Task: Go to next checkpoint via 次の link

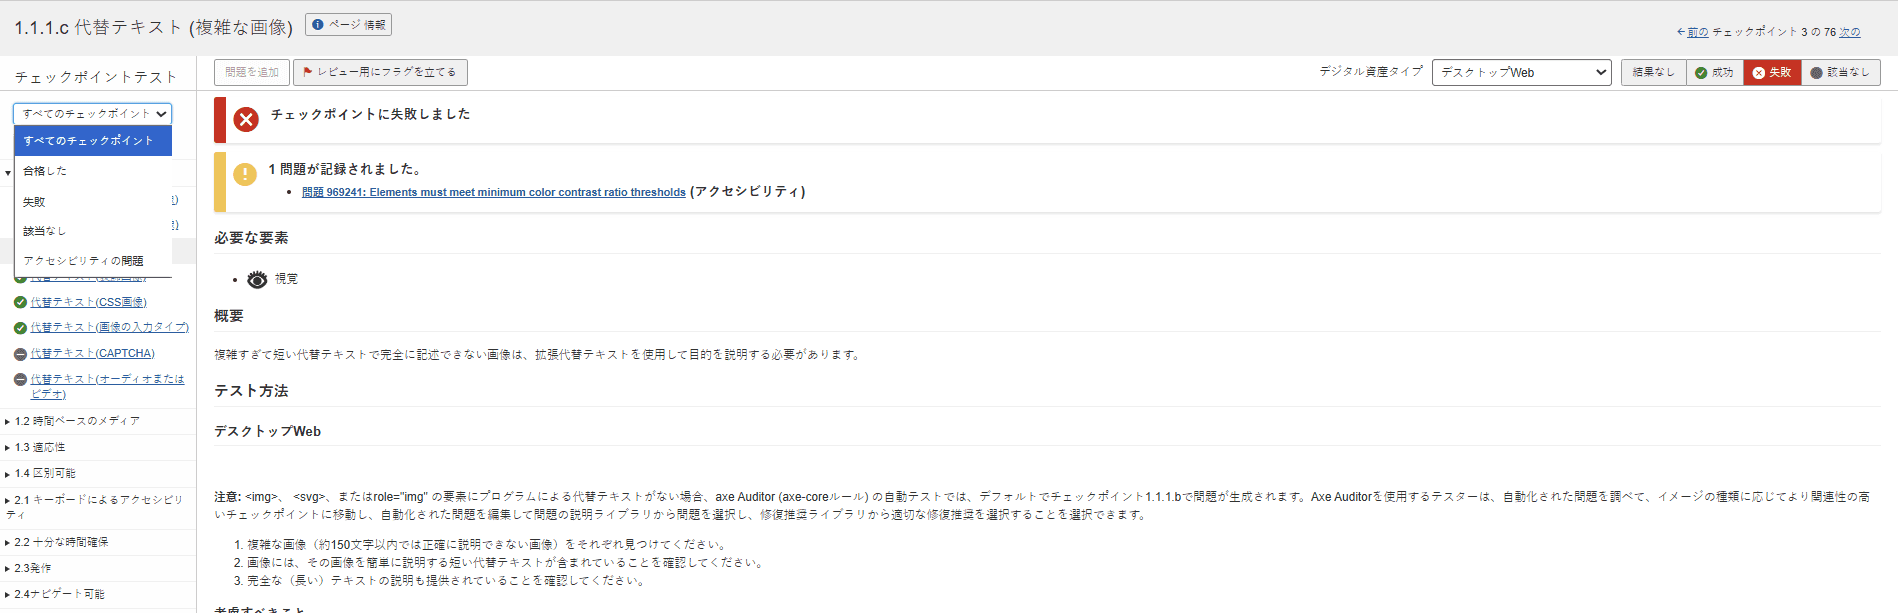Action: [x=1849, y=32]
